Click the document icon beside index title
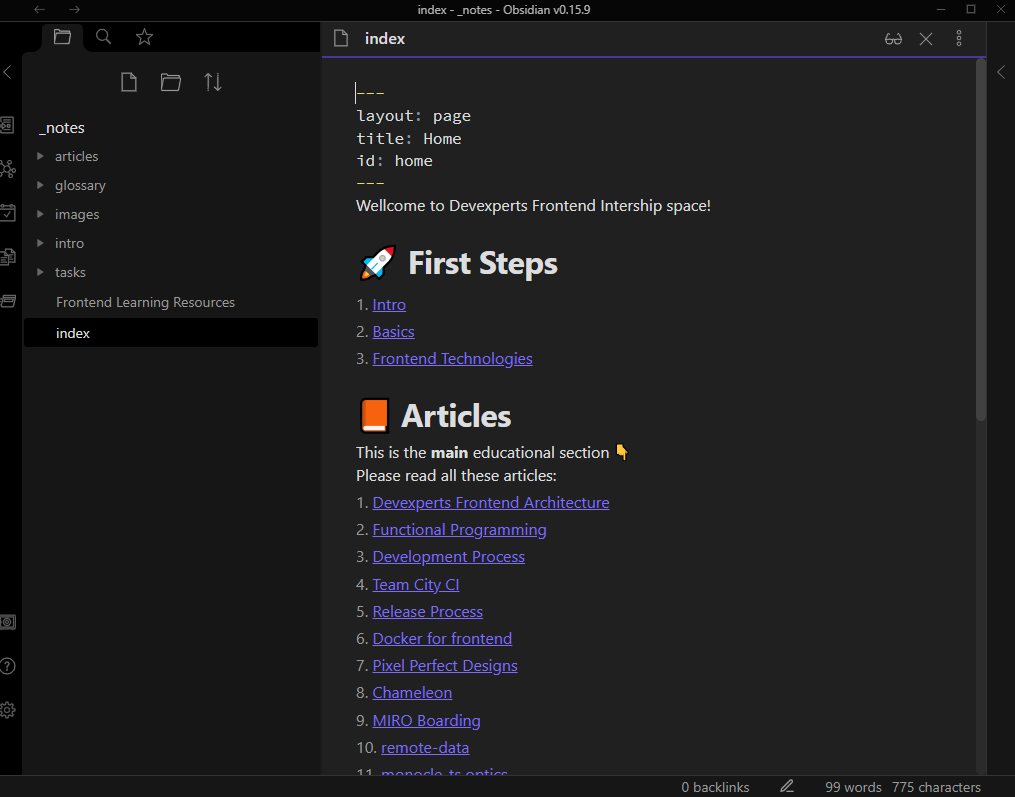The width and height of the screenshot is (1015, 797). click(x=341, y=39)
